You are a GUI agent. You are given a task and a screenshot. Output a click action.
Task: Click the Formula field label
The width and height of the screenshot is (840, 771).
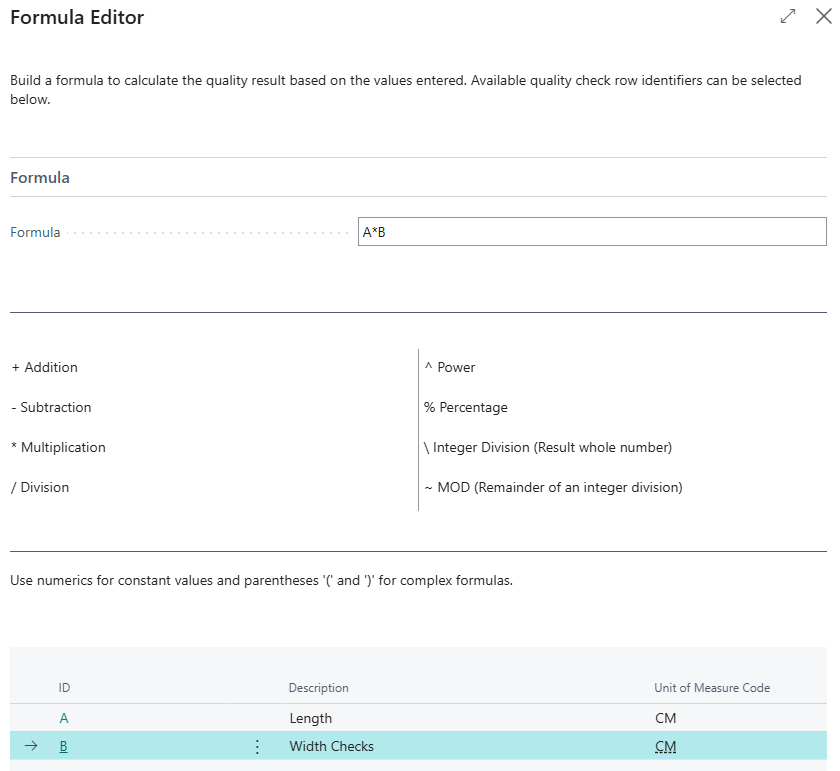35,232
